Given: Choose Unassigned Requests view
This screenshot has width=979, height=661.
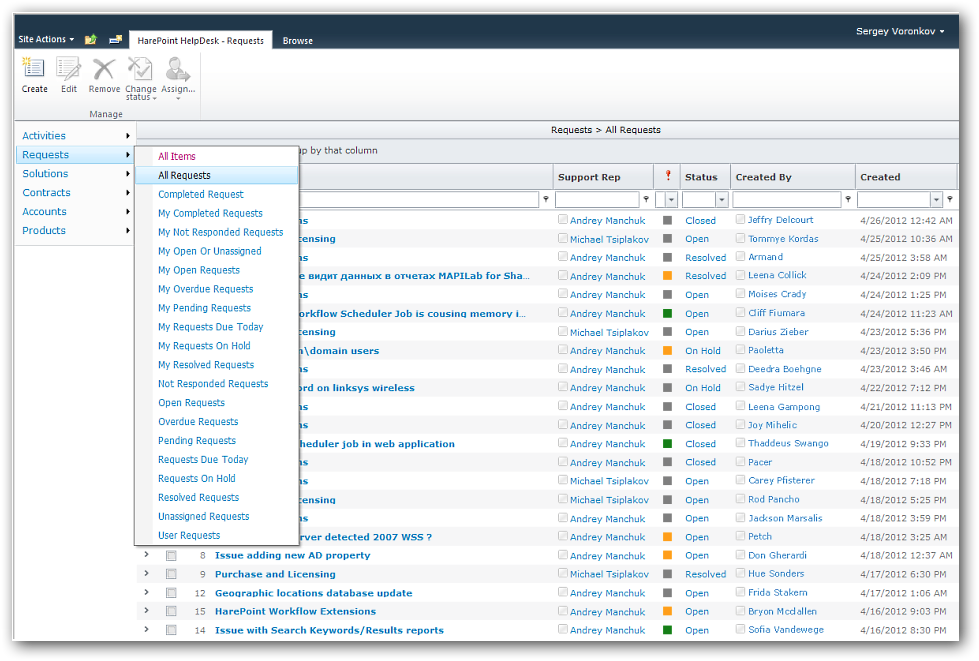Looking at the screenshot, I should [x=204, y=516].
